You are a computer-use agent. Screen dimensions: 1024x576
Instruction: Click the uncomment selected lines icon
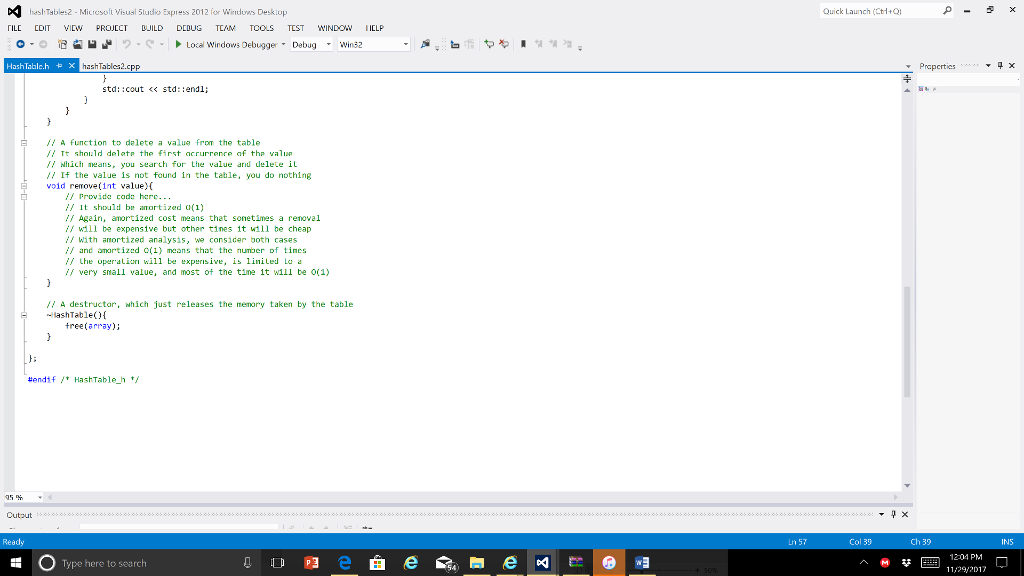[x=504, y=44]
